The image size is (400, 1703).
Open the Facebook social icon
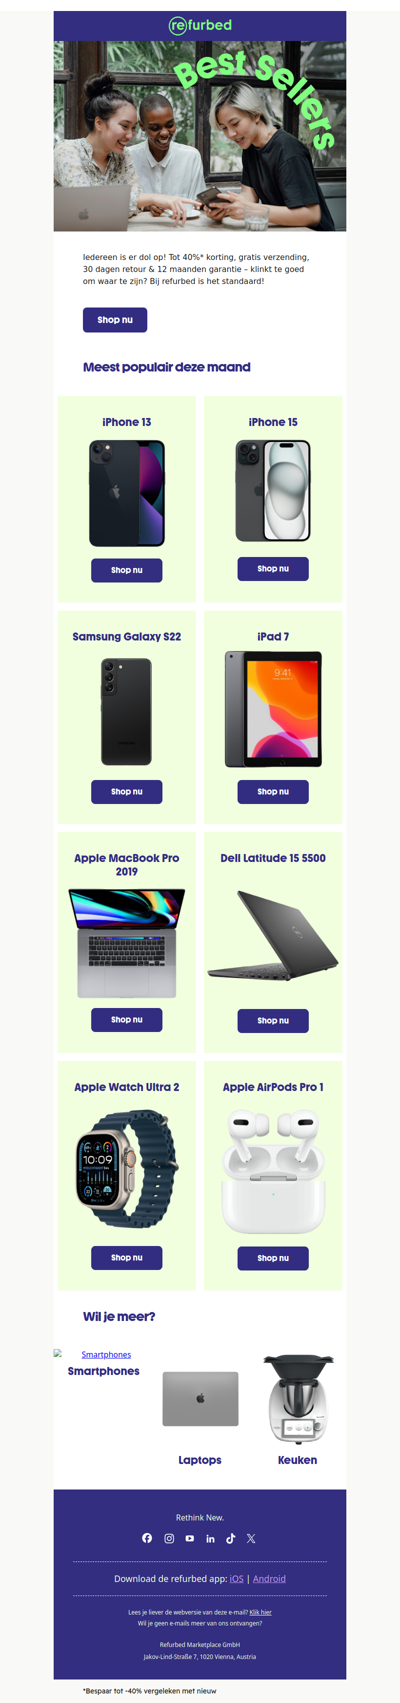pyautogui.click(x=147, y=1538)
